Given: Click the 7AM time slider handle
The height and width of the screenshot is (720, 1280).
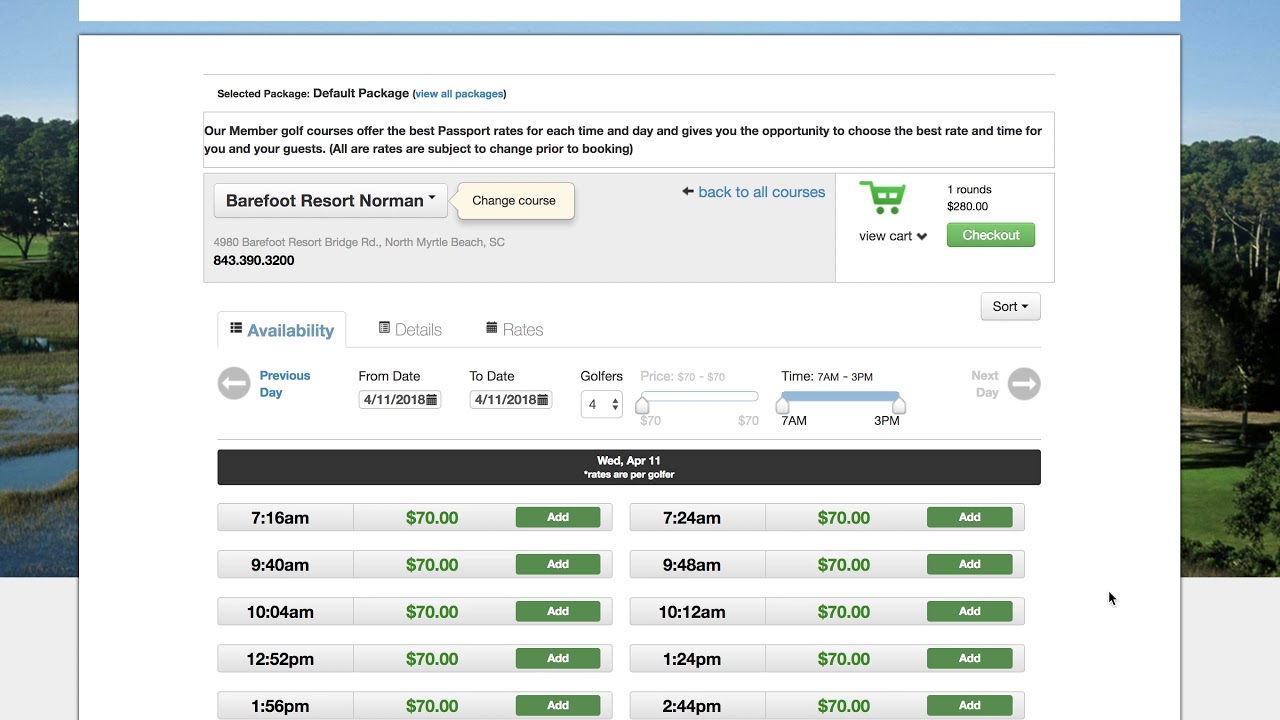Looking at the screenshot, I should coord(783,404).
